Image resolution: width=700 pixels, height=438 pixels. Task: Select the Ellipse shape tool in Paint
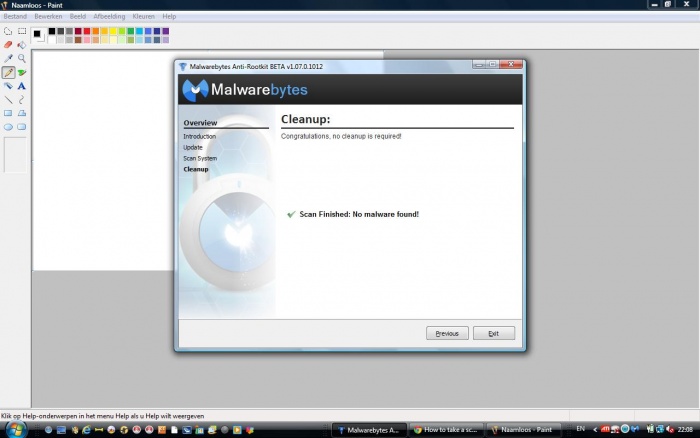pyautogui.click(x=8, y=127)
